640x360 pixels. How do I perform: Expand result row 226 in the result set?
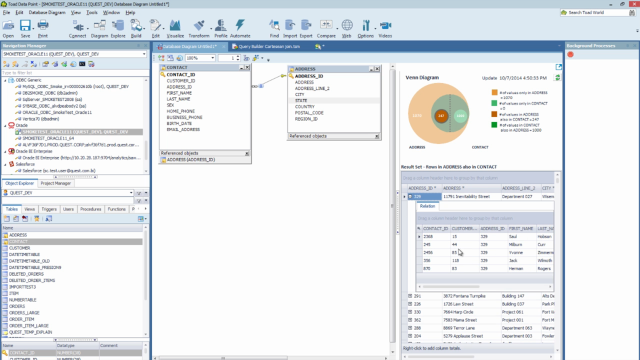point(410,304)
